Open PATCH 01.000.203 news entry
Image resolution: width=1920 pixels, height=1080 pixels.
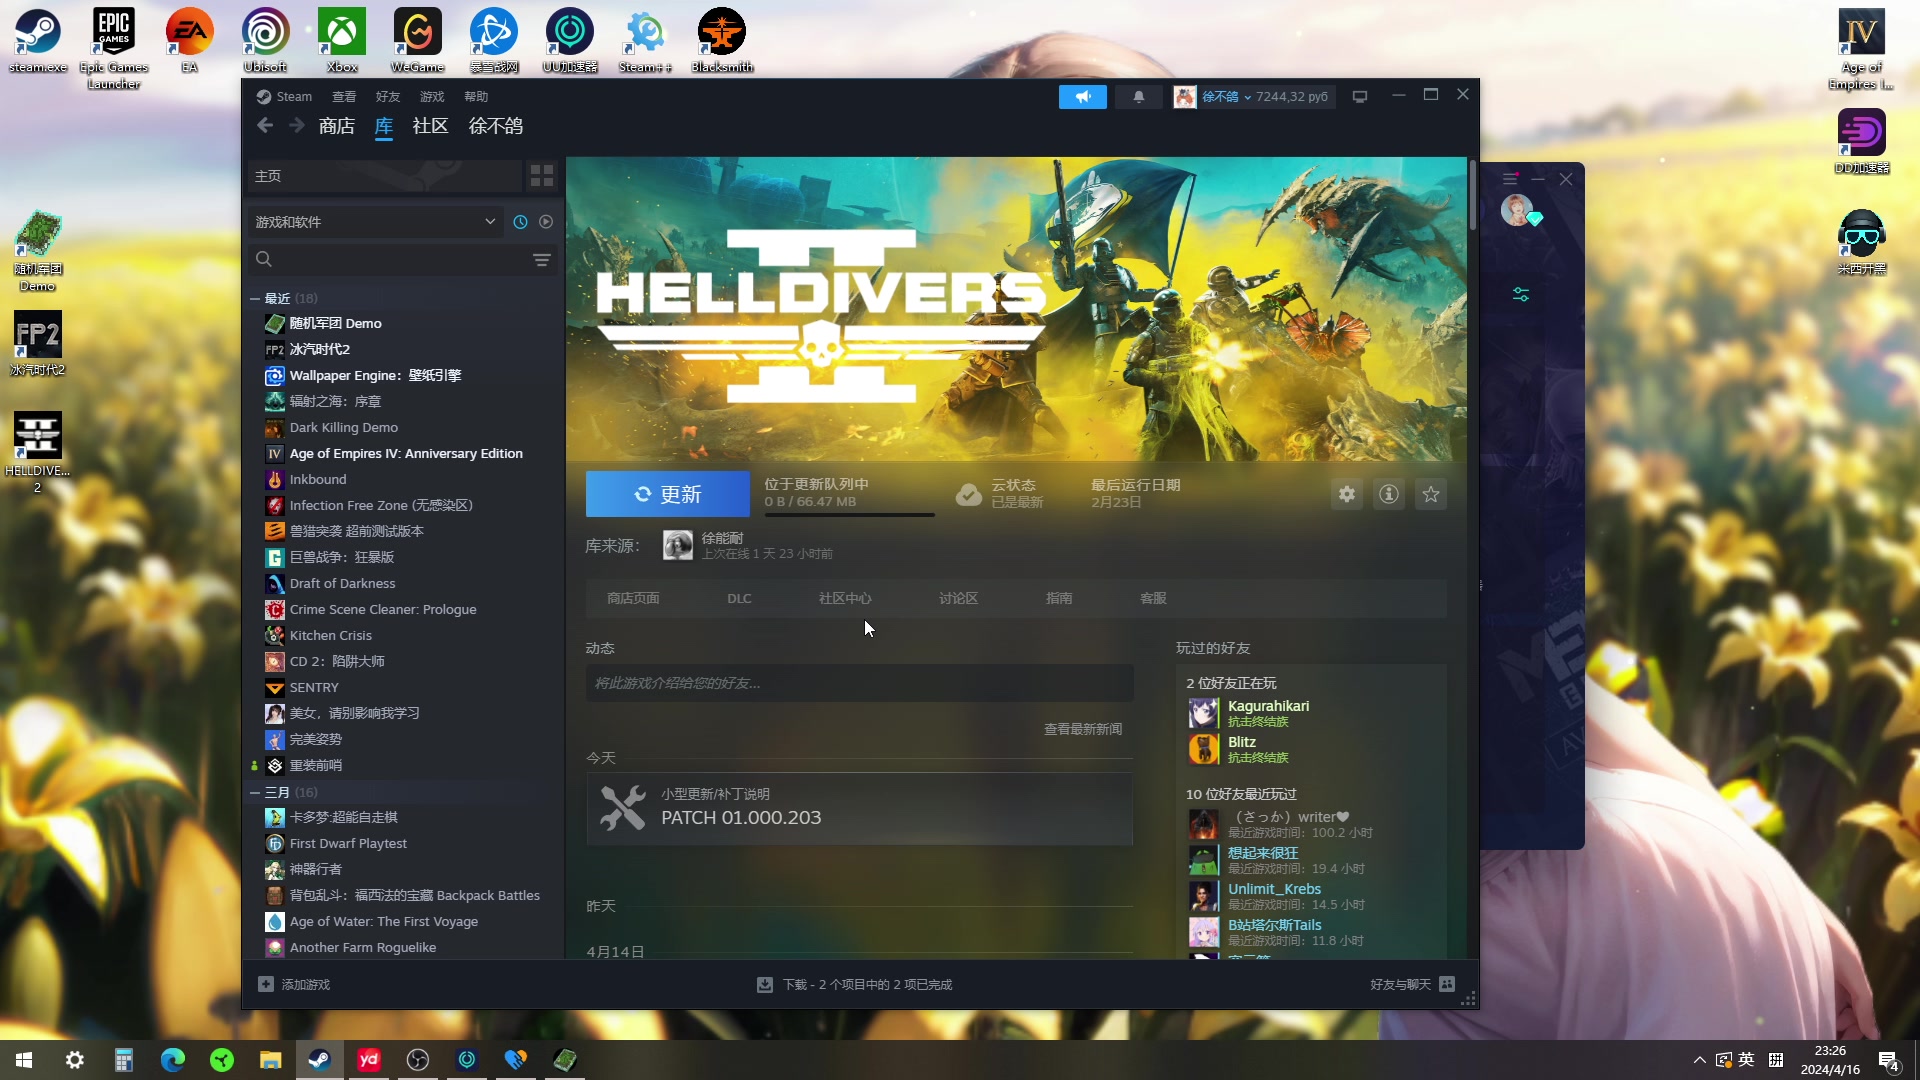coord(860,809)
